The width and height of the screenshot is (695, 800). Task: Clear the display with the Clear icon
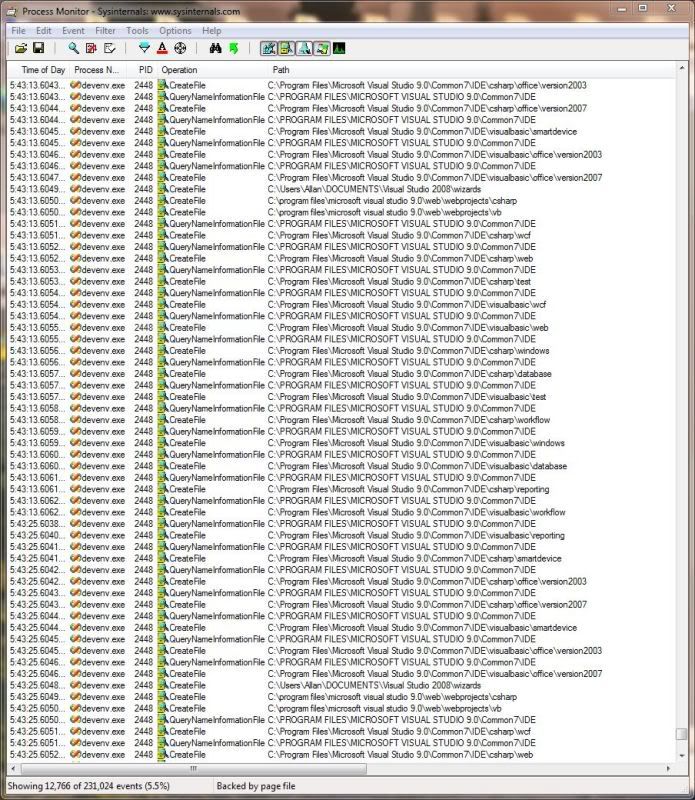pos(109,48)
